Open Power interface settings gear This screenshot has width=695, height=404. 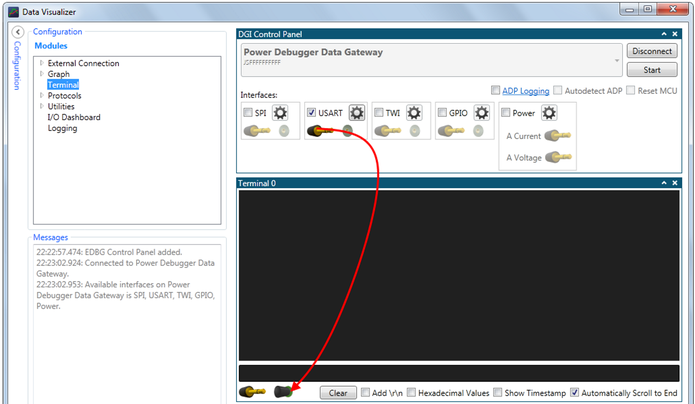pos(549,113)
